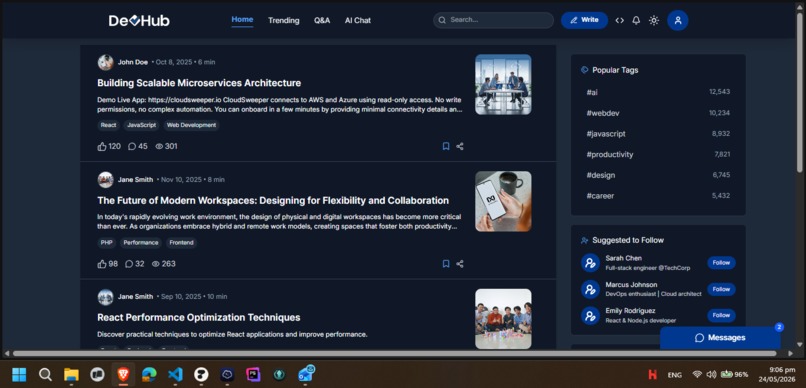Follow Marcus Johnson

click(721, 289)
